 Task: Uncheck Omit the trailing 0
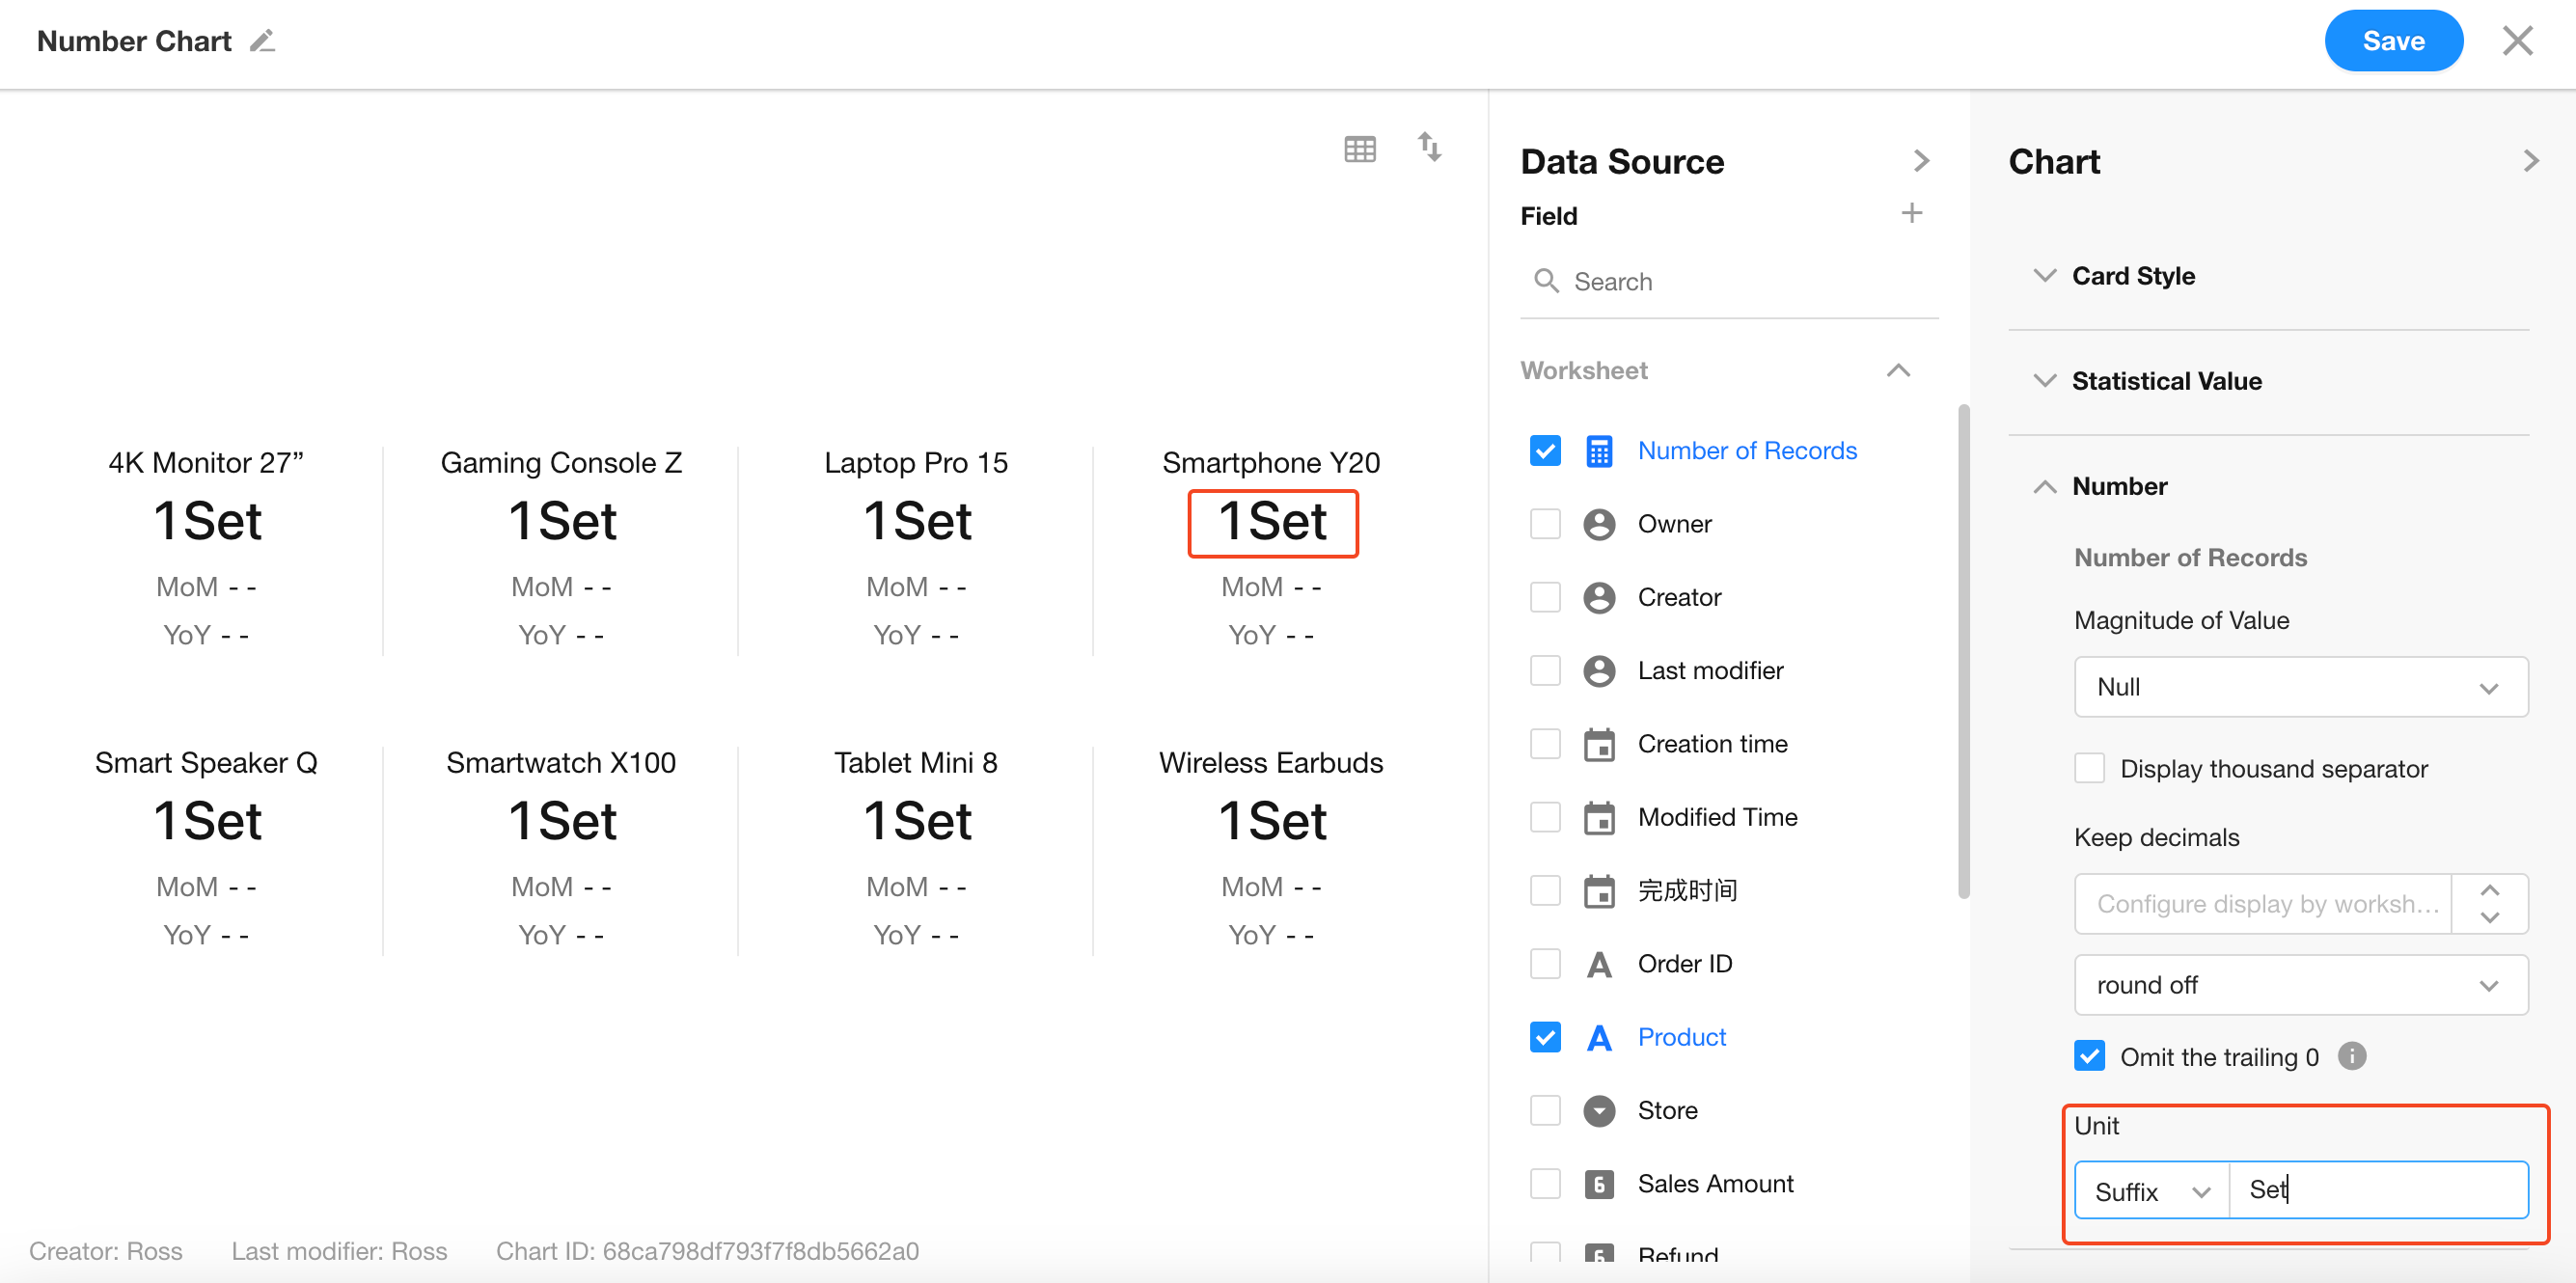pos(2089,1056)
